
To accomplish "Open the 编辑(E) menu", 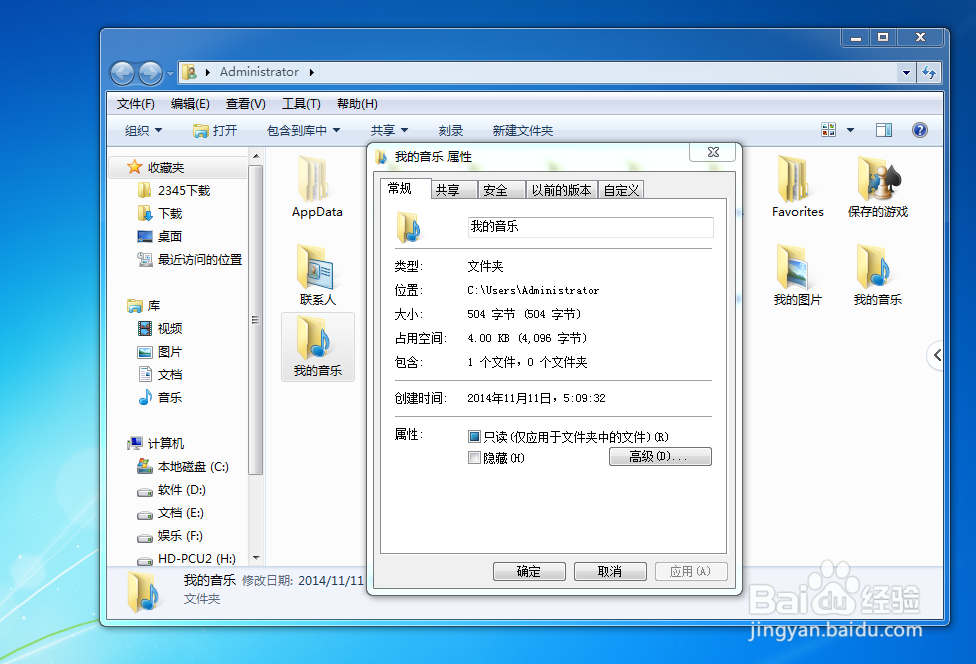I will pyautogui.click(x=190, y=104).
